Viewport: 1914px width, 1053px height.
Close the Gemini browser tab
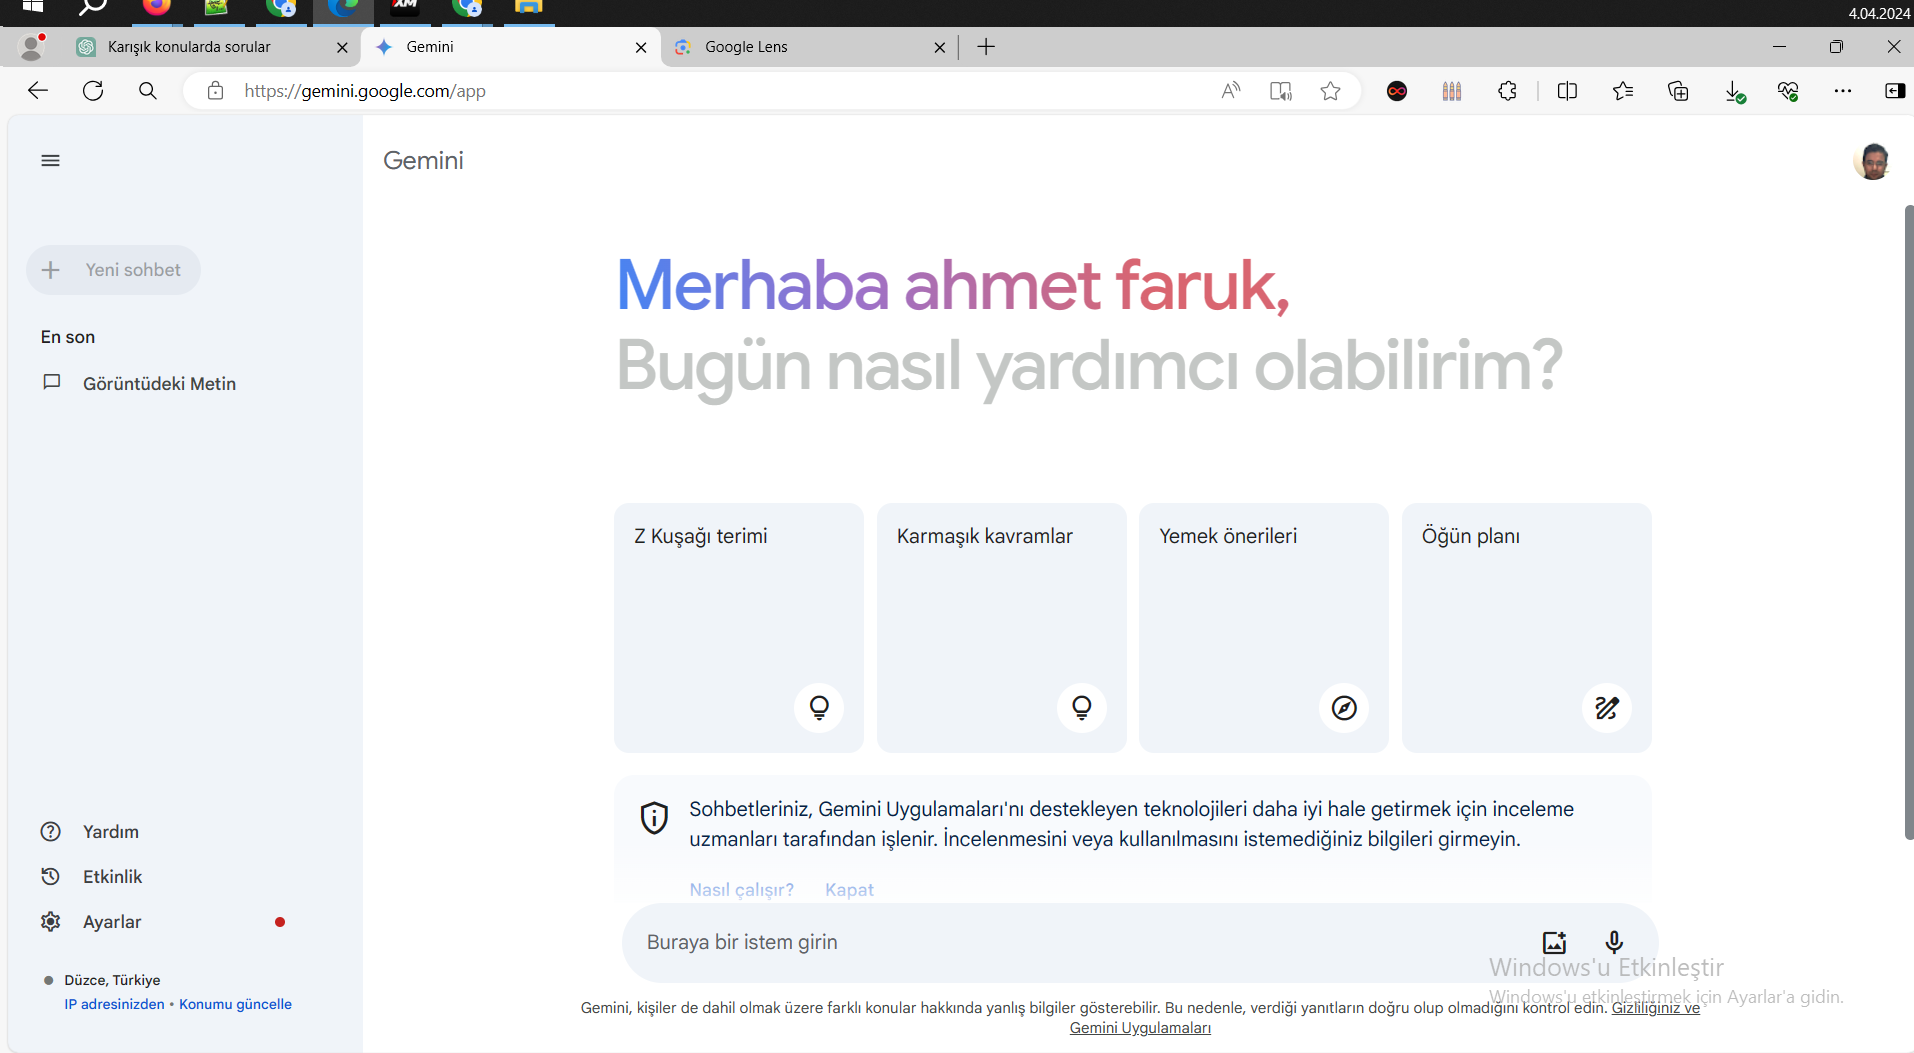click(641, 47)
